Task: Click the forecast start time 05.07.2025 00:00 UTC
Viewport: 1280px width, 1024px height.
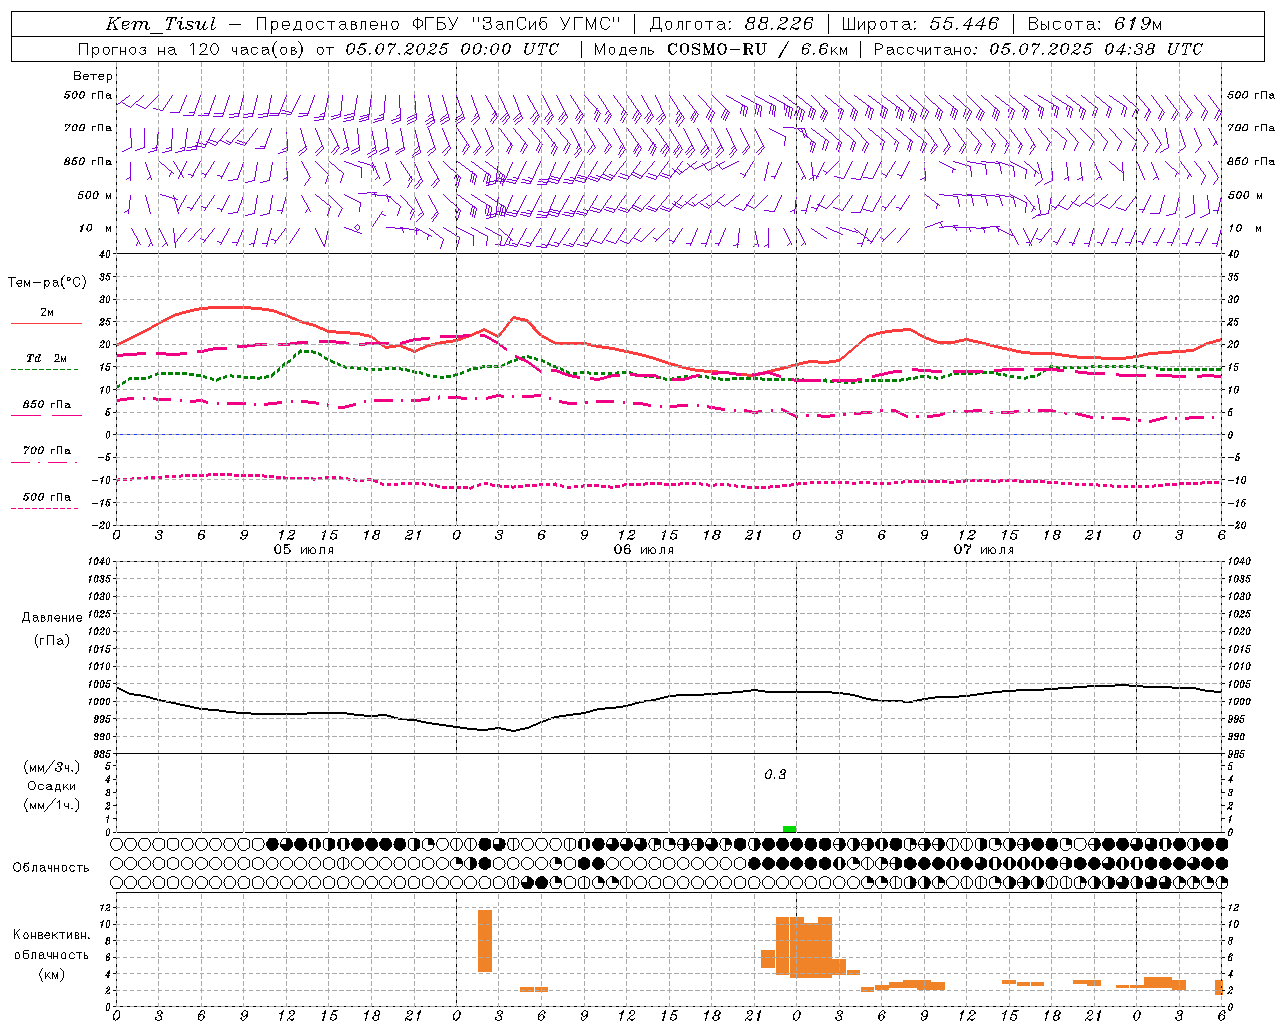Action: click(x=452, y=49)
